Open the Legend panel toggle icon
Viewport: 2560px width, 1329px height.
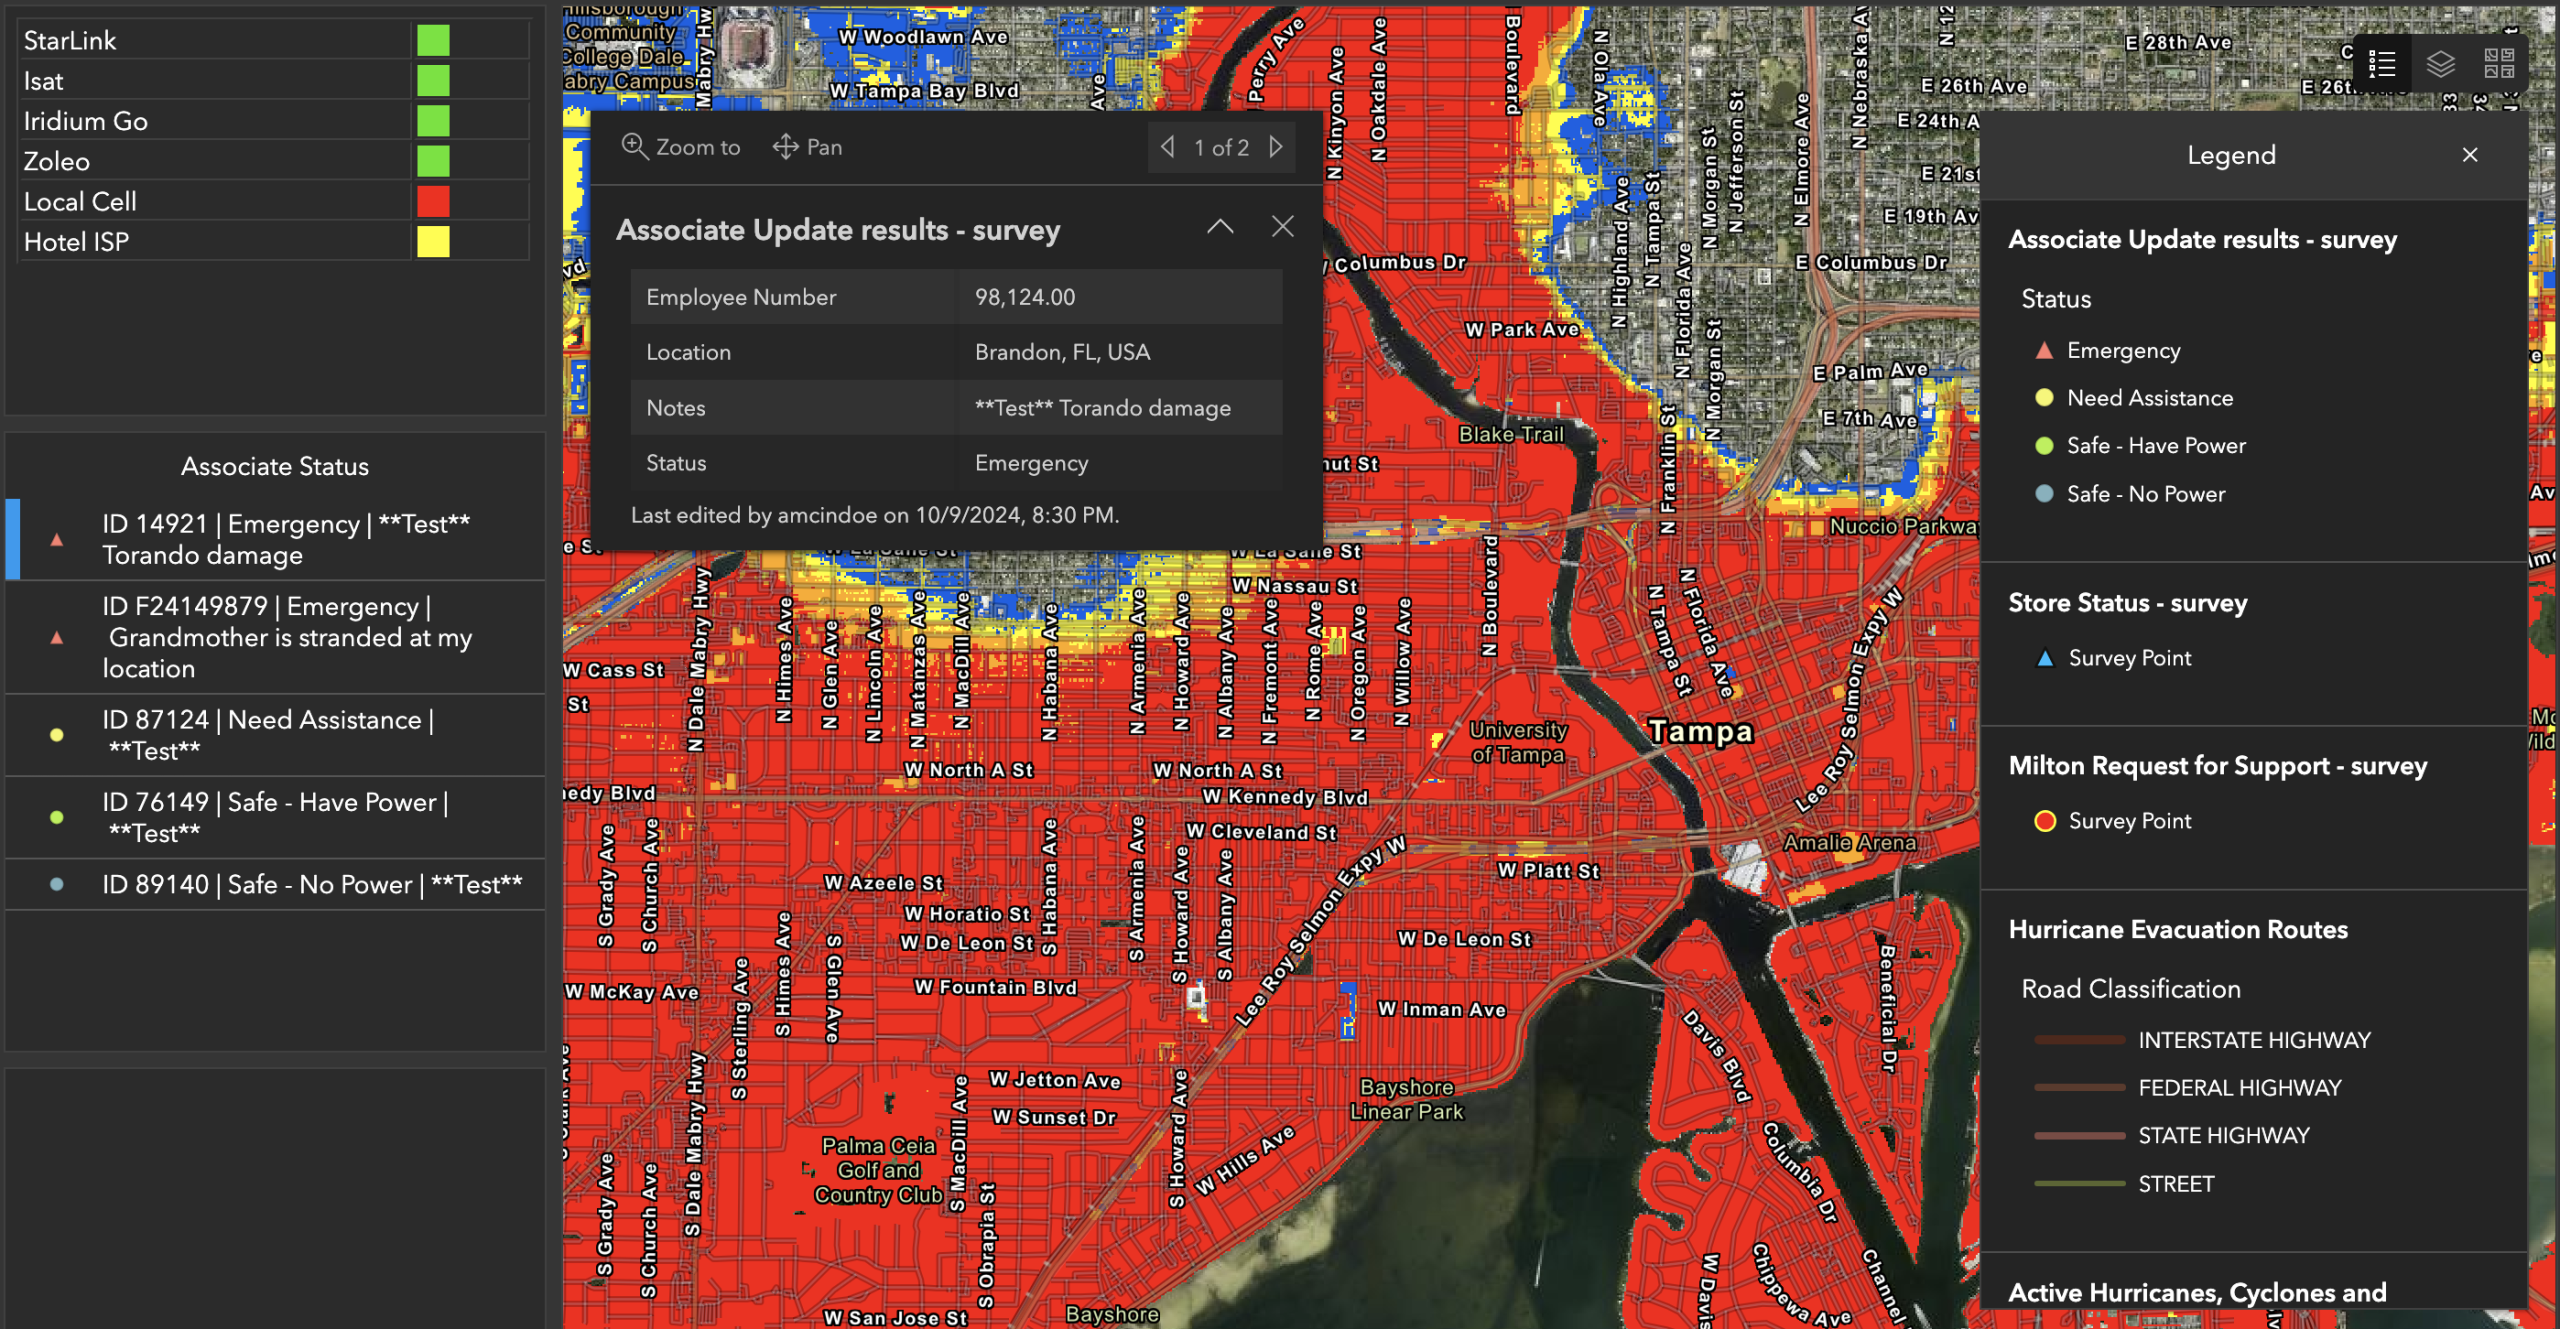point(2381,64)
